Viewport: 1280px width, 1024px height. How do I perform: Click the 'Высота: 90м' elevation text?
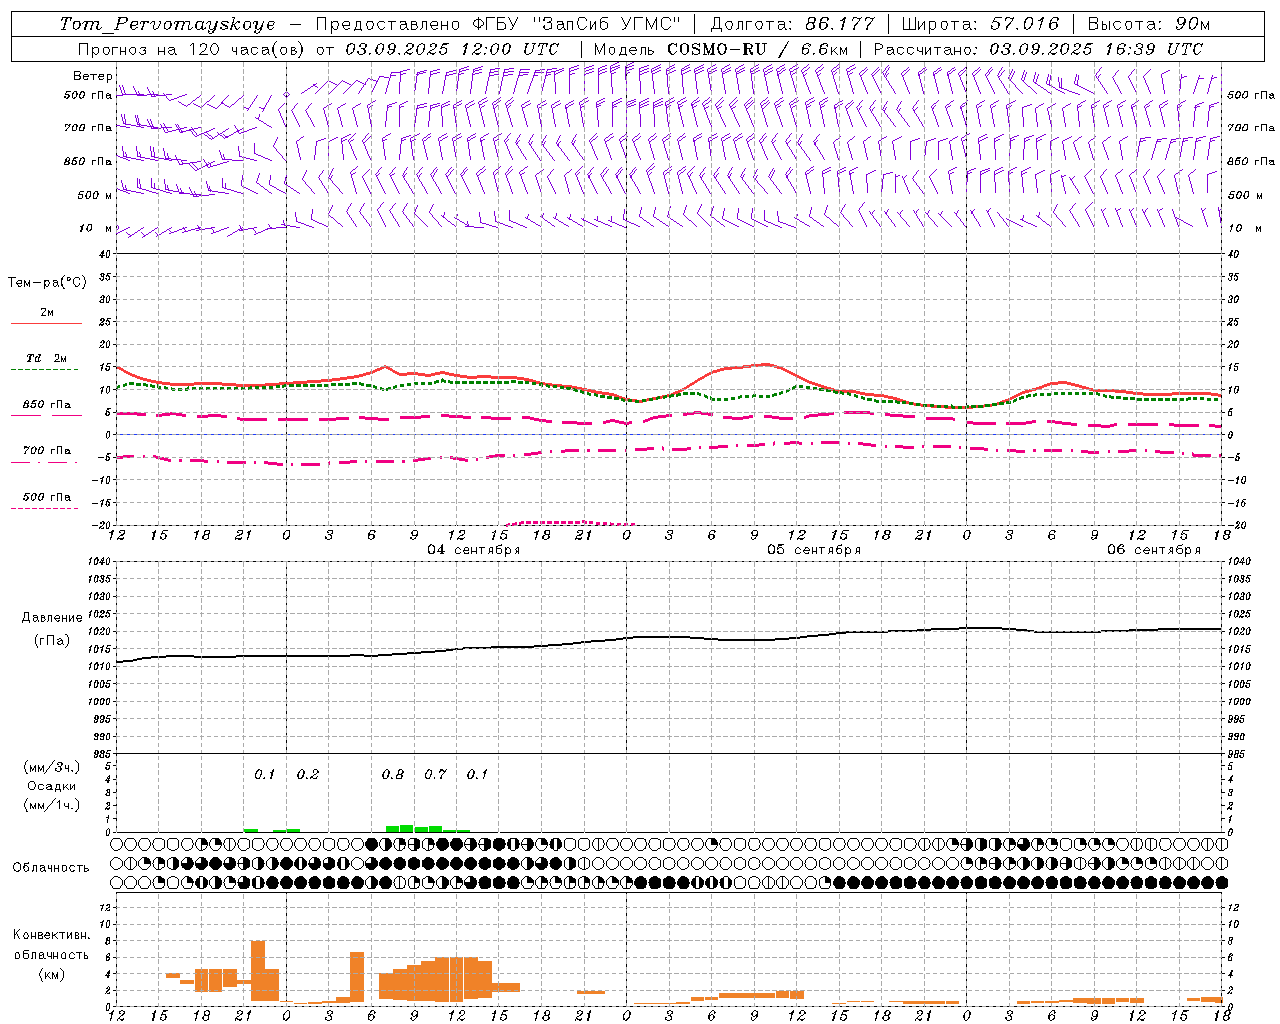1148,24
